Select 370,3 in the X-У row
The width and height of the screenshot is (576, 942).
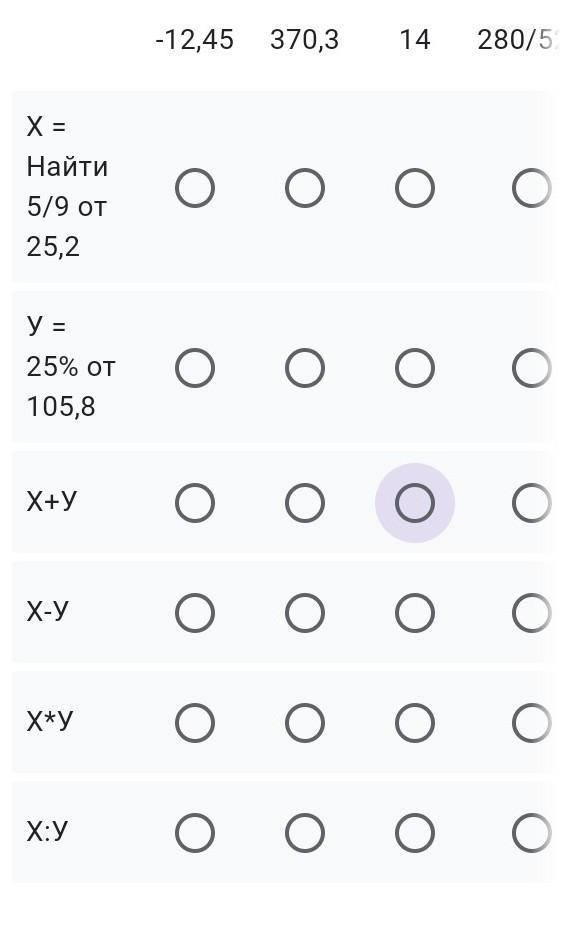coord(305,613)
